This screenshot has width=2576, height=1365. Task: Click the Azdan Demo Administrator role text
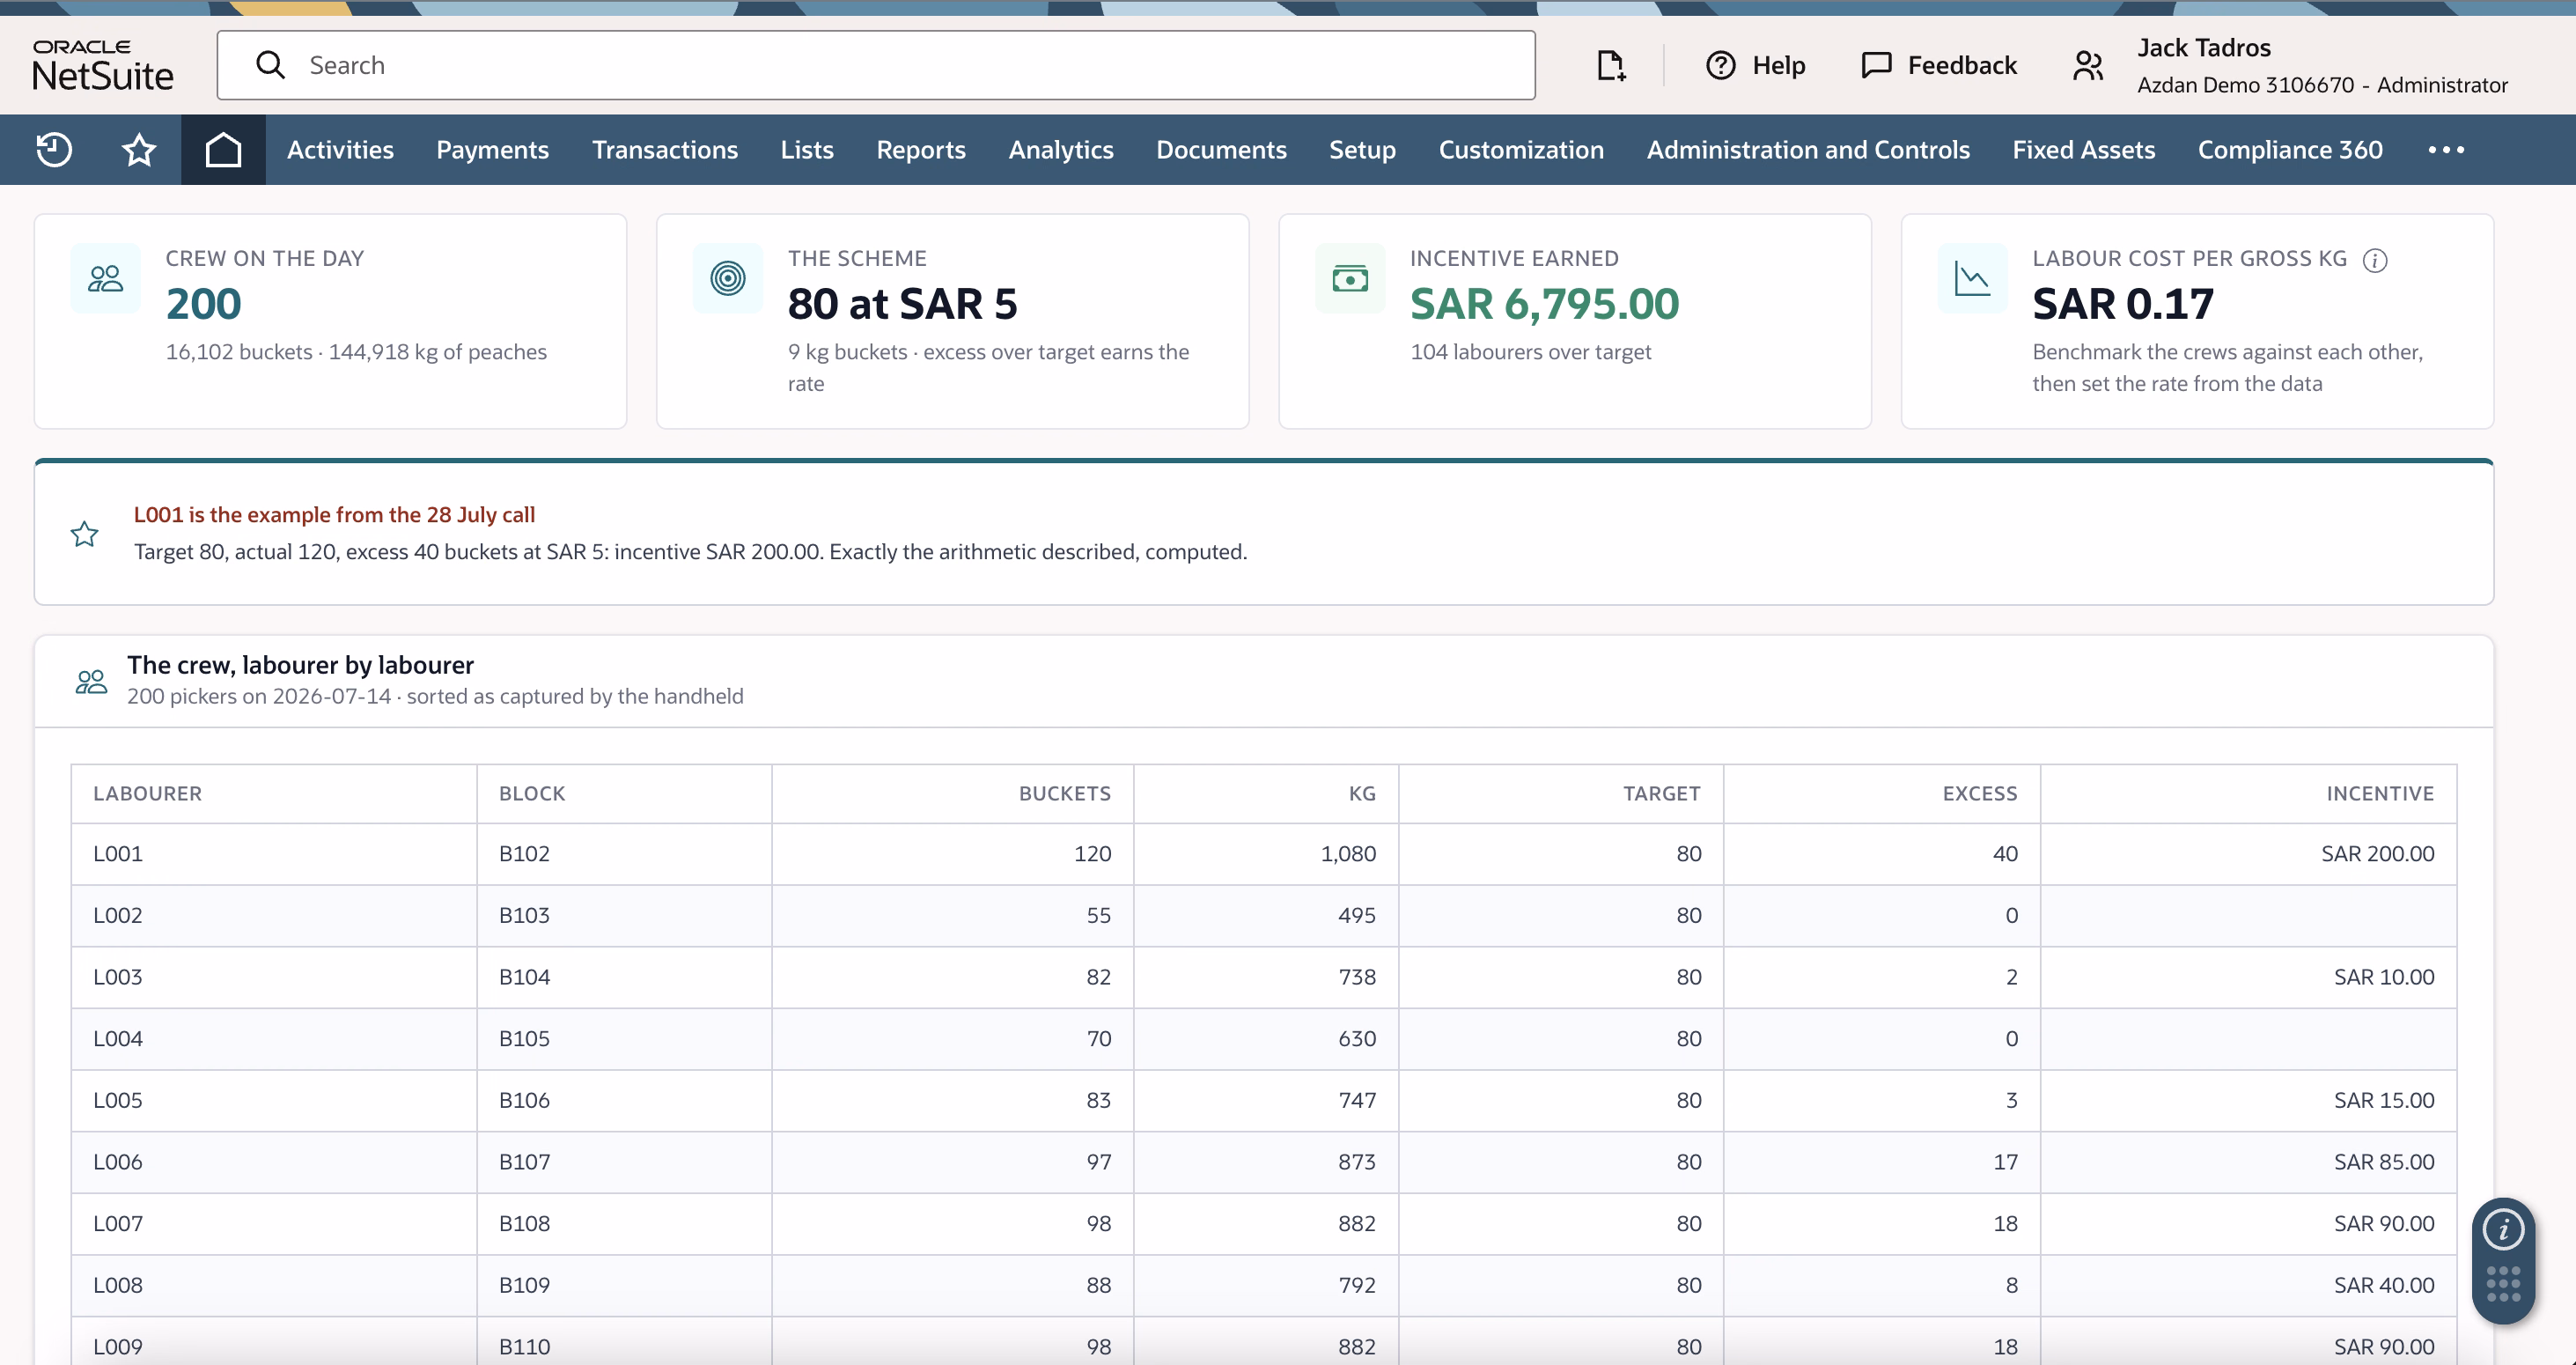2322,85
